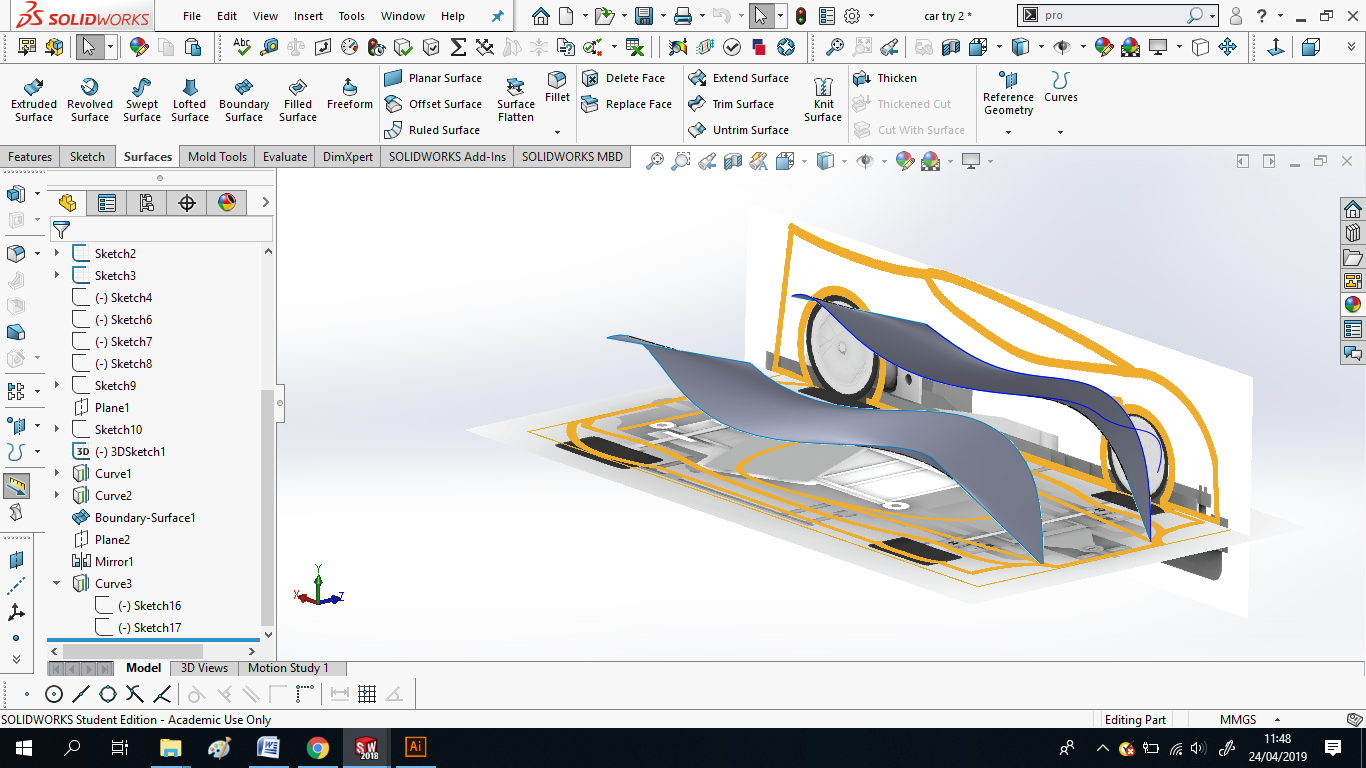
Task: Collapse the Curve3 feature node
Action: tap(56, 582)
